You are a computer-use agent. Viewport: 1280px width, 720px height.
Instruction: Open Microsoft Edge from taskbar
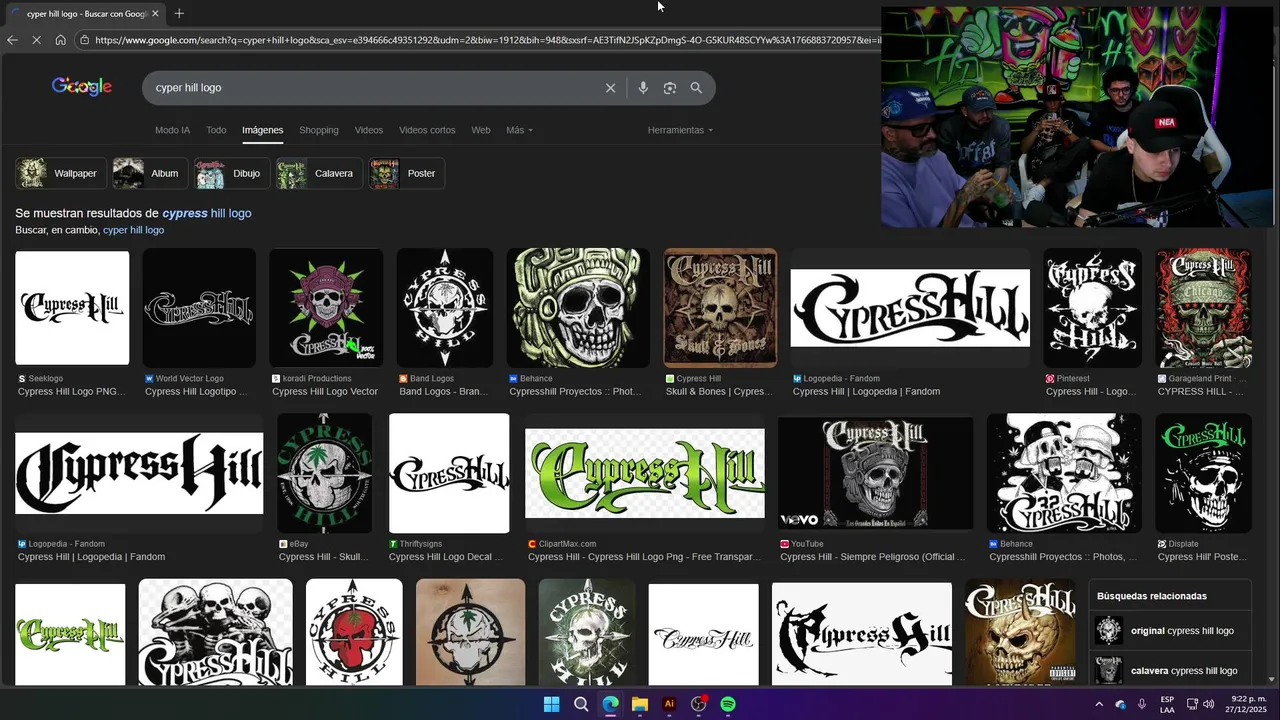tap(610, 704)
